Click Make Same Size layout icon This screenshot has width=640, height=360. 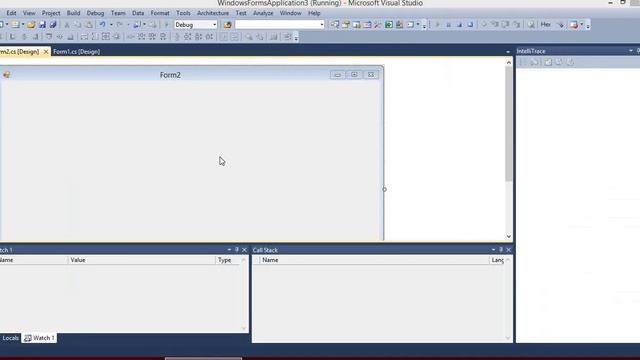pos(106,37)
